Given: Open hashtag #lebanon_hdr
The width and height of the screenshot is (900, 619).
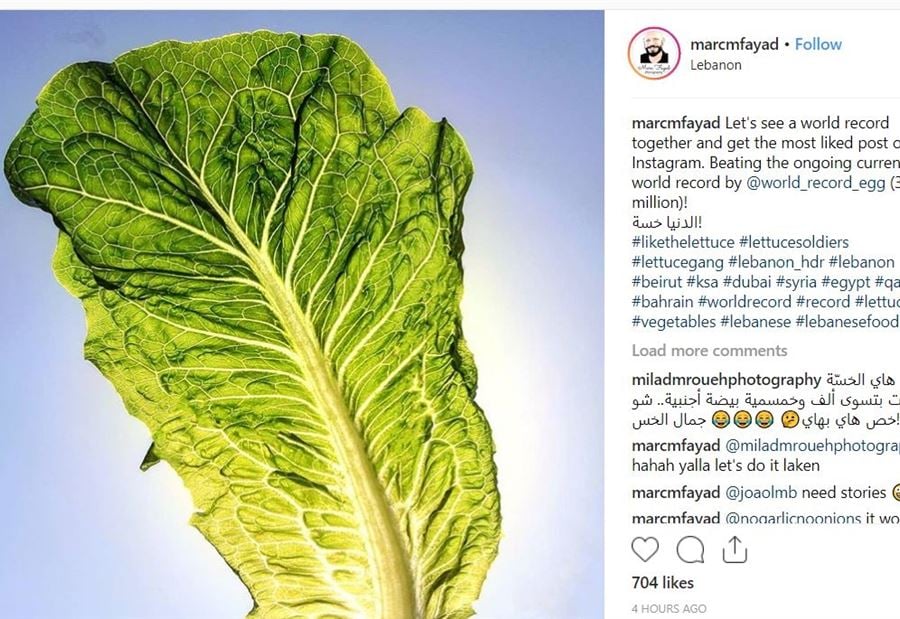Looking at the screenshot, I should coord(776,262).
